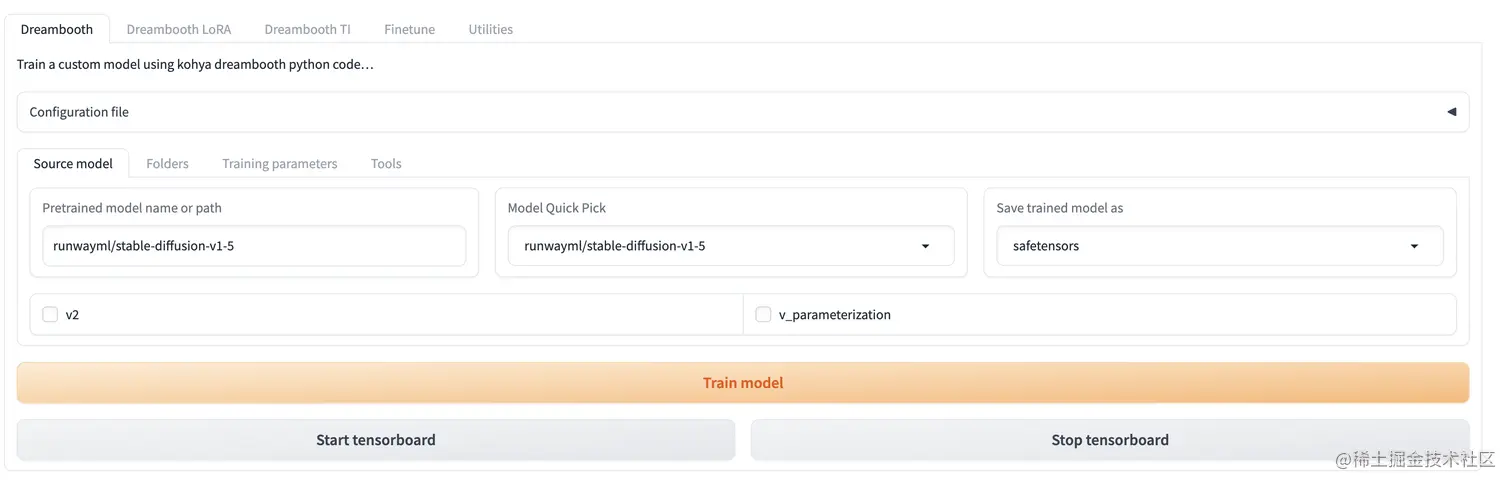The width and height of the screenshot is (1512, 486).
Task: Focus the Pretrained model name or path field
Action: click(254, 246)
